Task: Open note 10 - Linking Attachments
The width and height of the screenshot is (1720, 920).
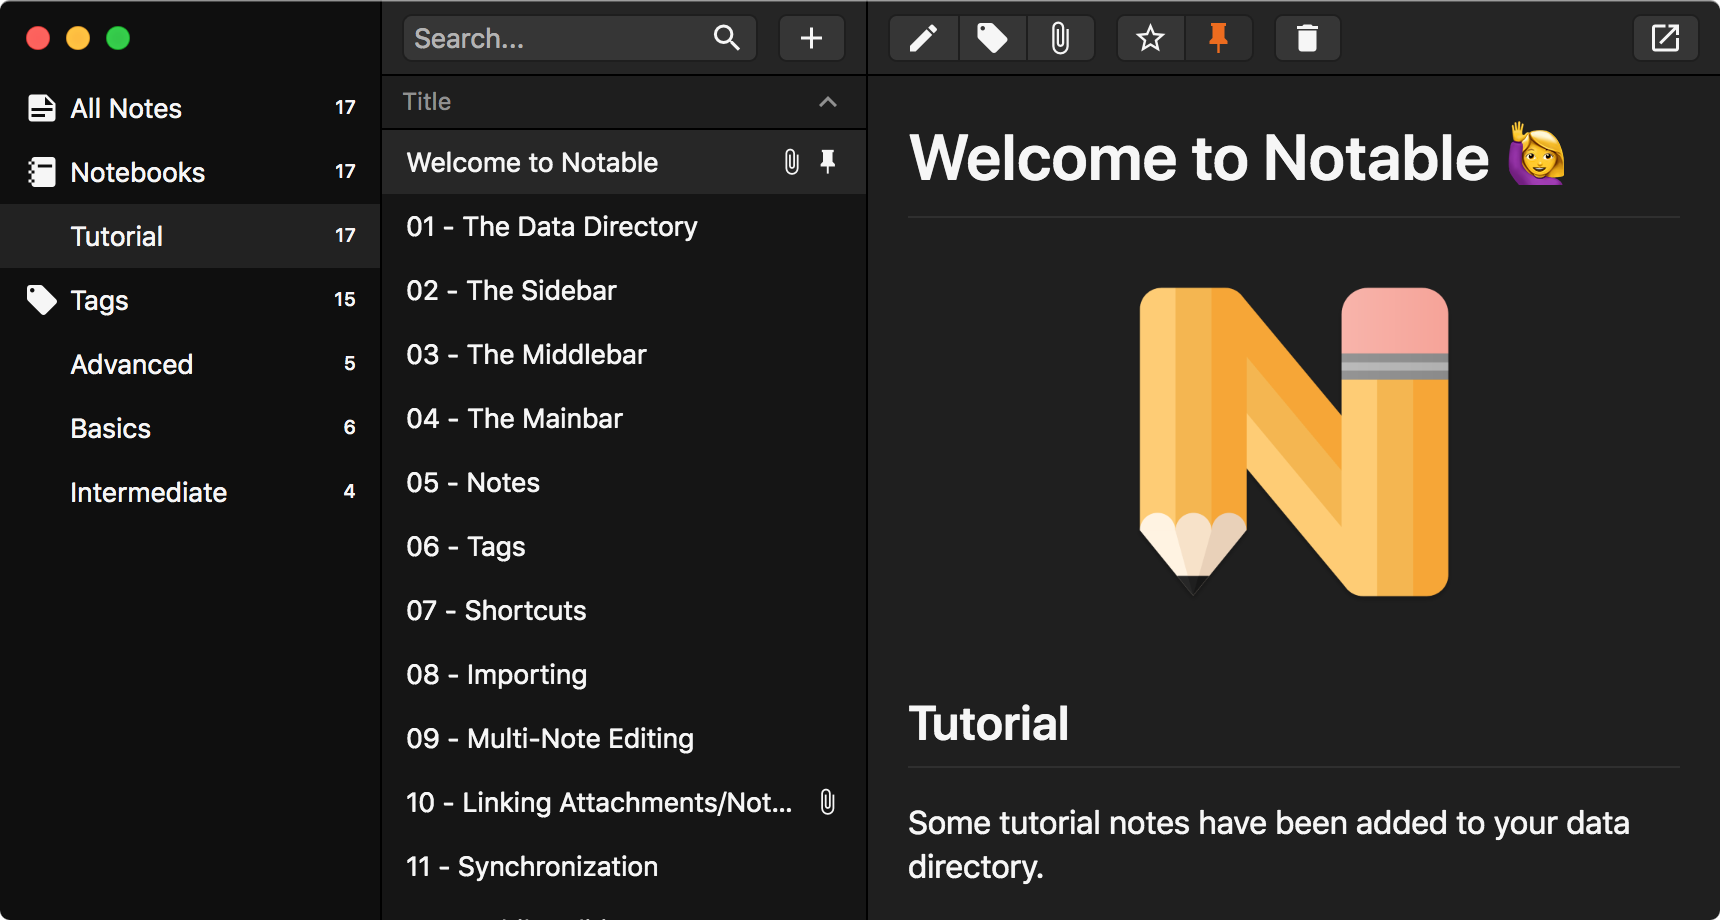Action: 624,802
